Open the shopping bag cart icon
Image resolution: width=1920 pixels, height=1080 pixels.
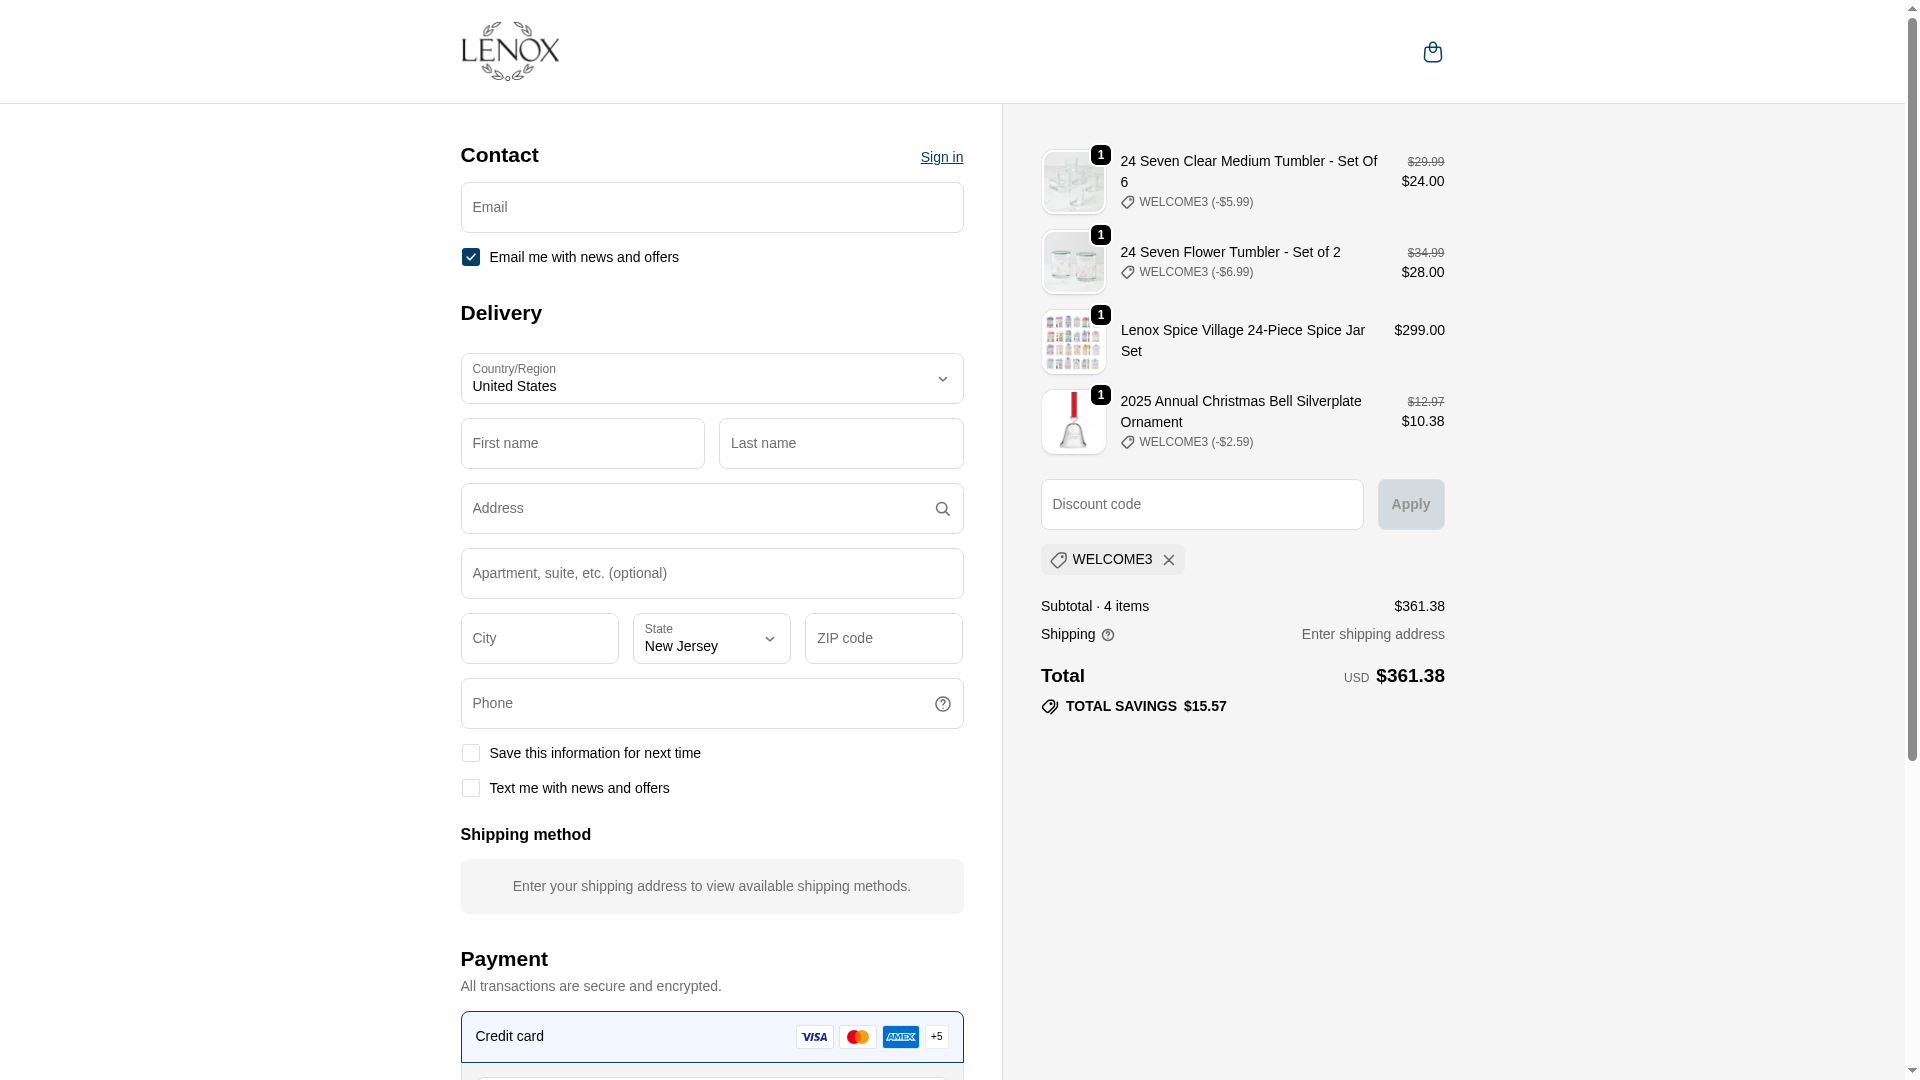point(1432,52)
